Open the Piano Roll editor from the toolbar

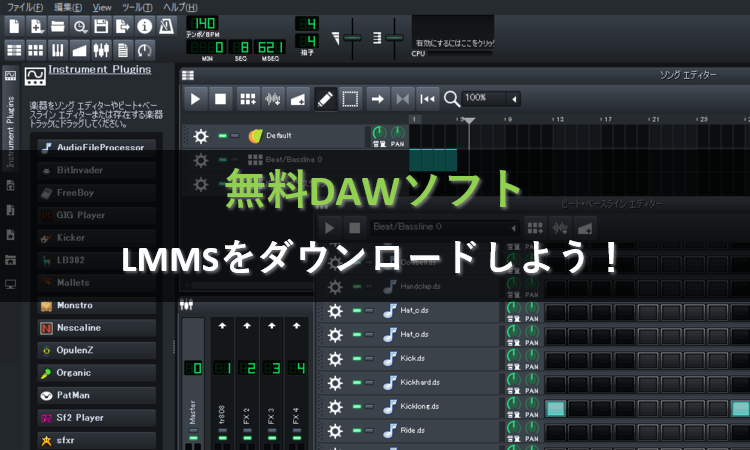(x=58, y=49)
